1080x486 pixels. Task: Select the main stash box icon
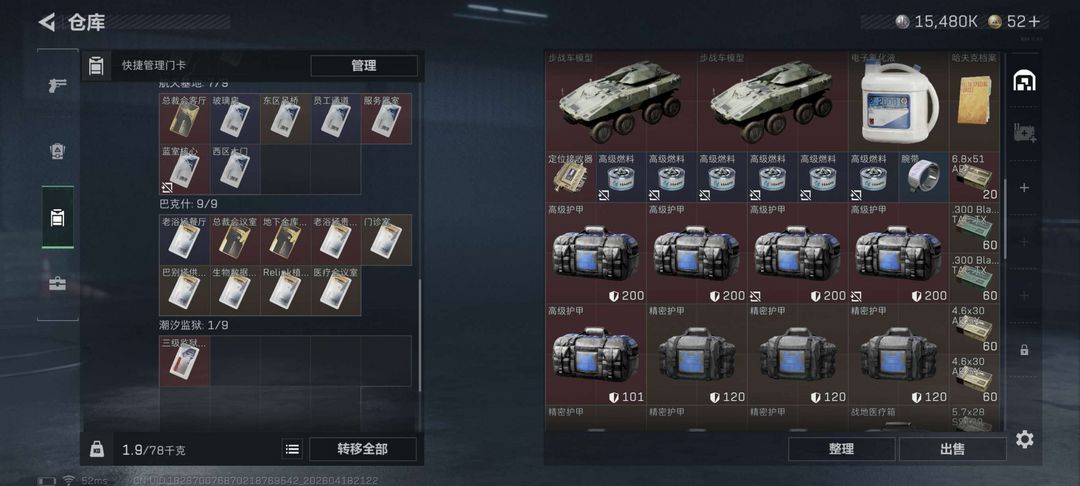point(1024,81)
